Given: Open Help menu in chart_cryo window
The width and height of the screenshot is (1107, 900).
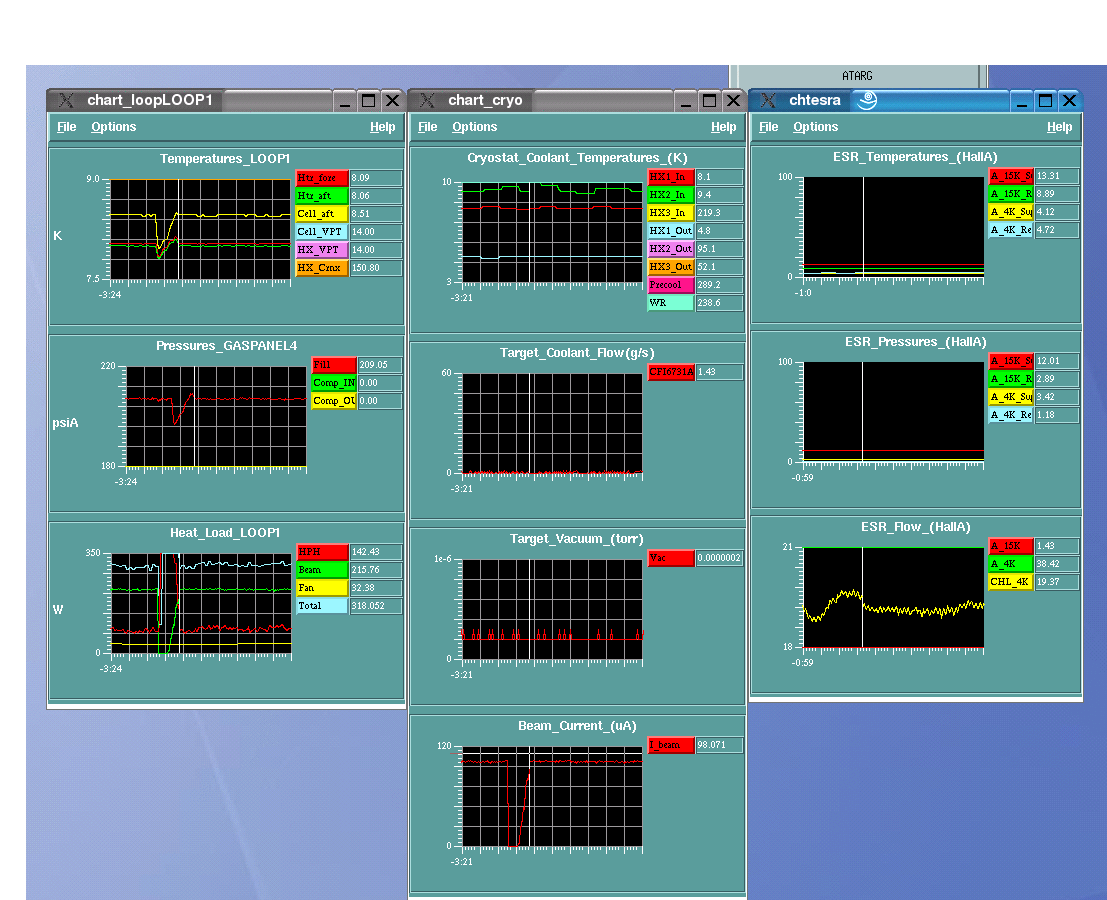Looking at the screenshot, I should [724, 127].
